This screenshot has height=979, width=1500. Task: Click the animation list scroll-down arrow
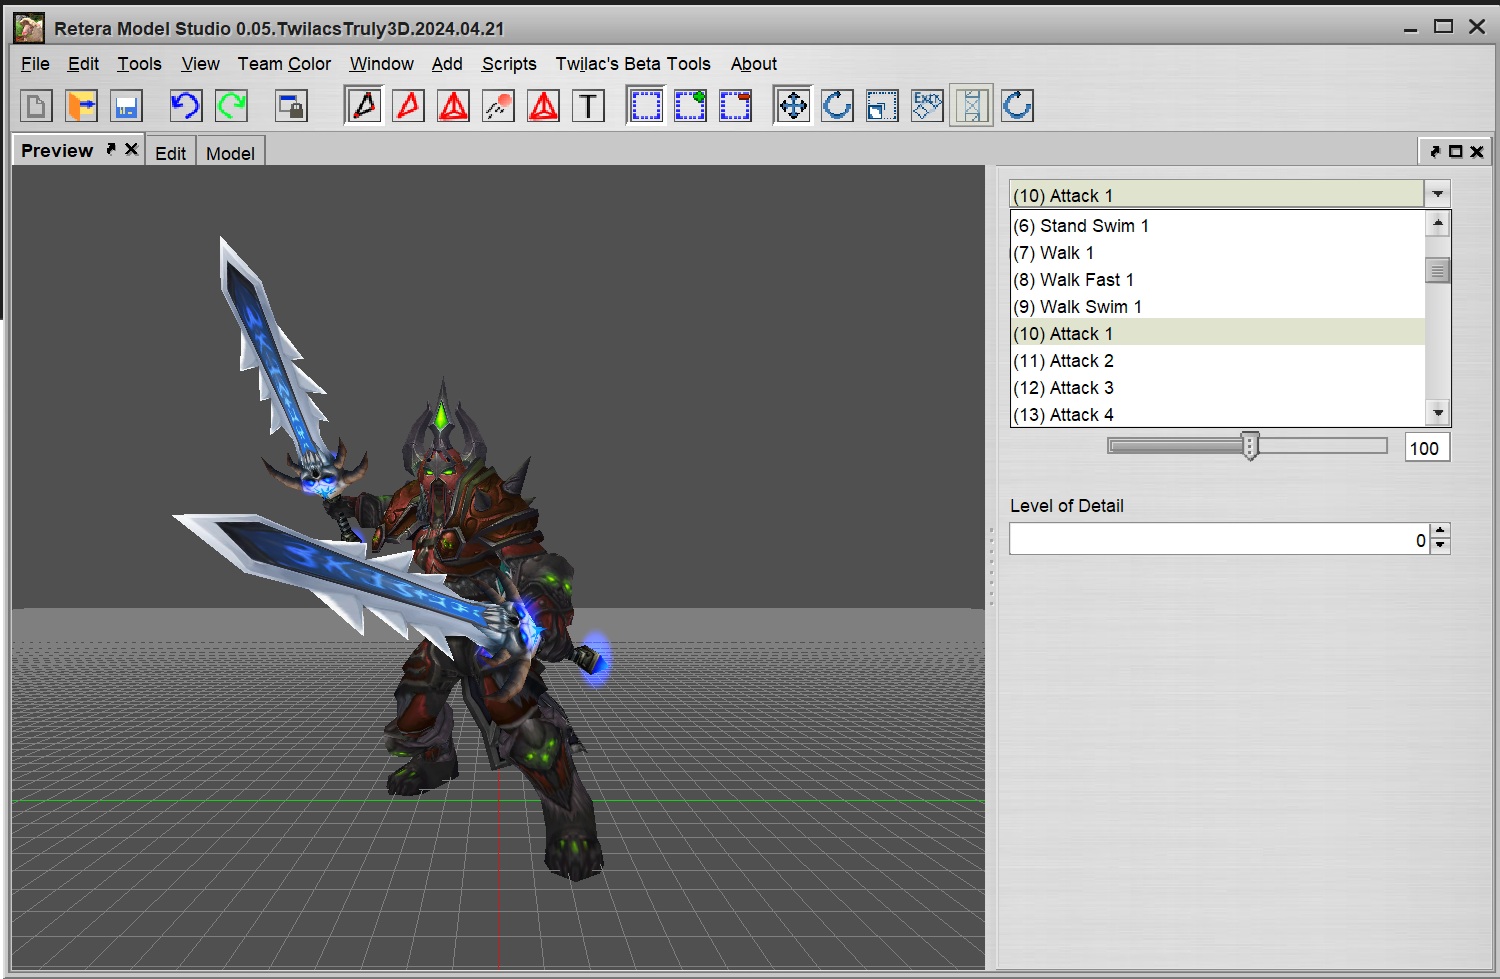pos(1438,413)
